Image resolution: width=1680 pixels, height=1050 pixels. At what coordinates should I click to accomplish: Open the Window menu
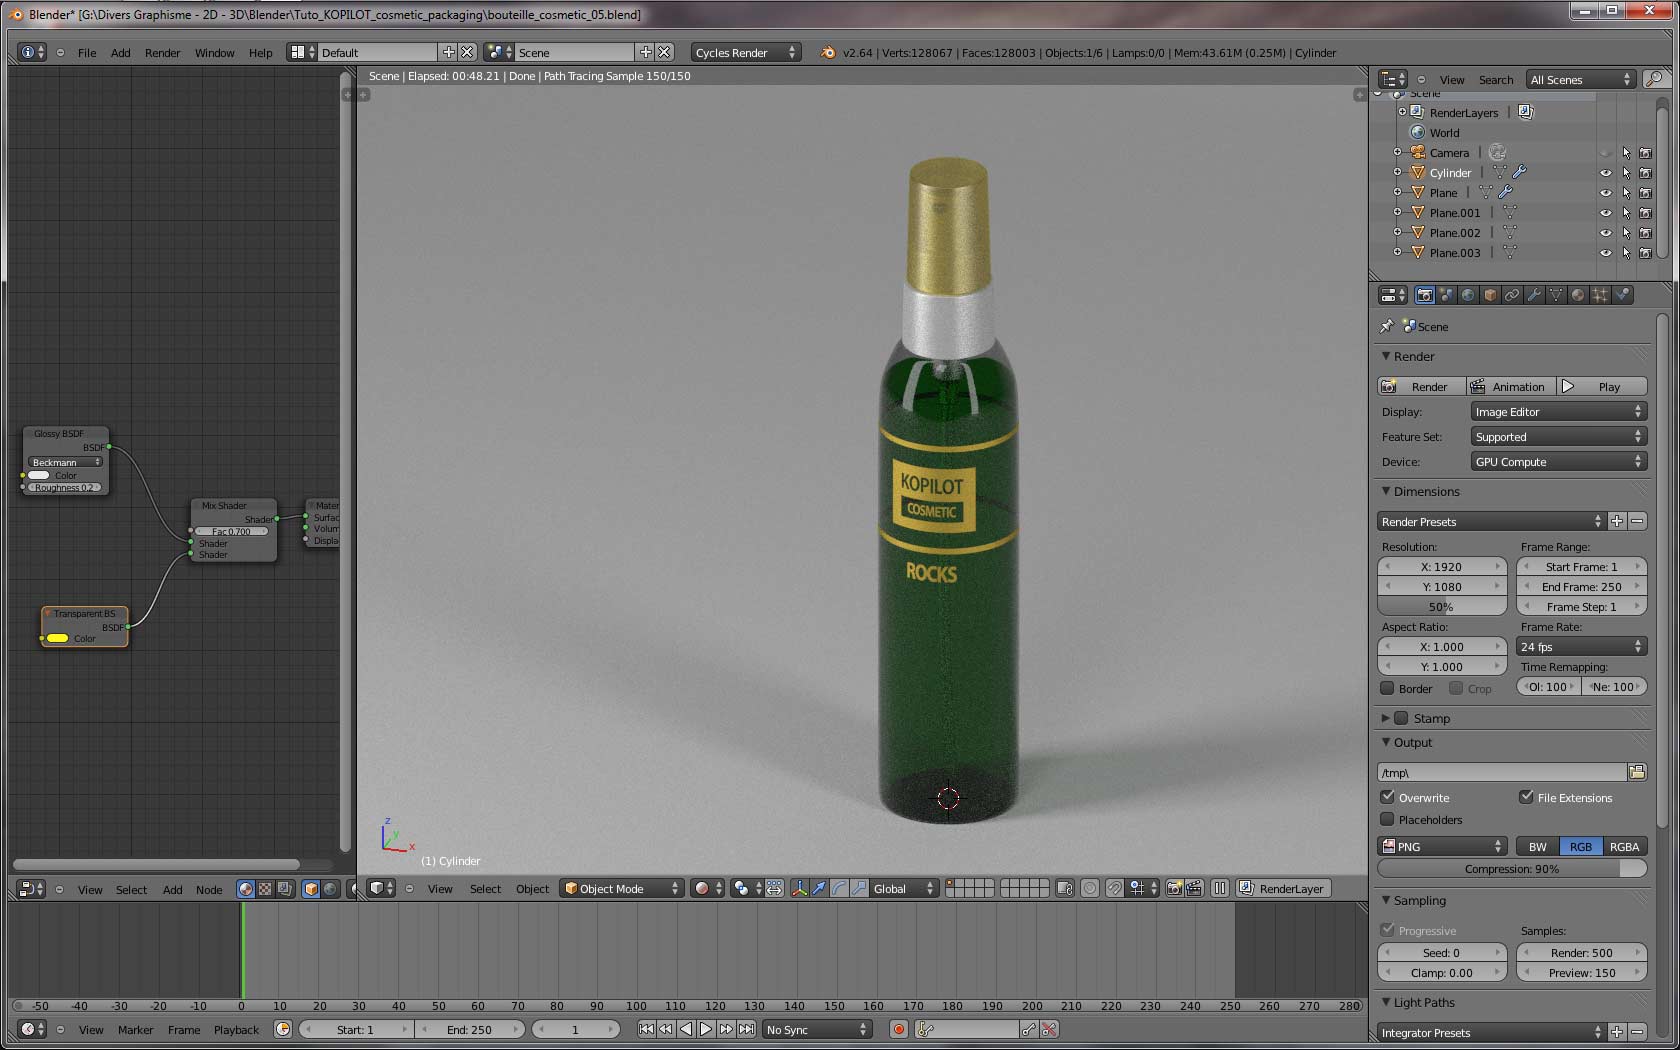(214, 53)
